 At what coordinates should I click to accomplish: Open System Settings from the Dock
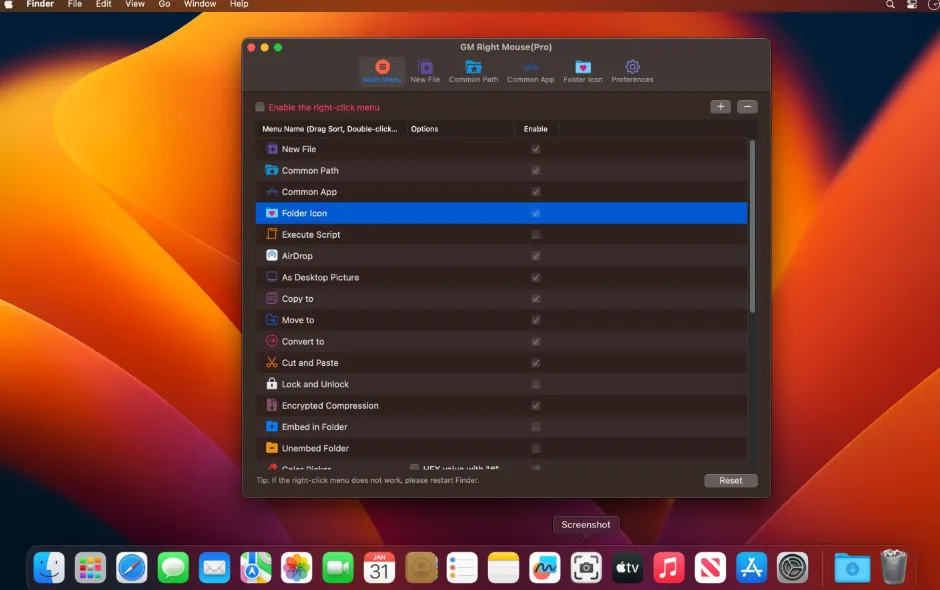click(x=793, y=567)
